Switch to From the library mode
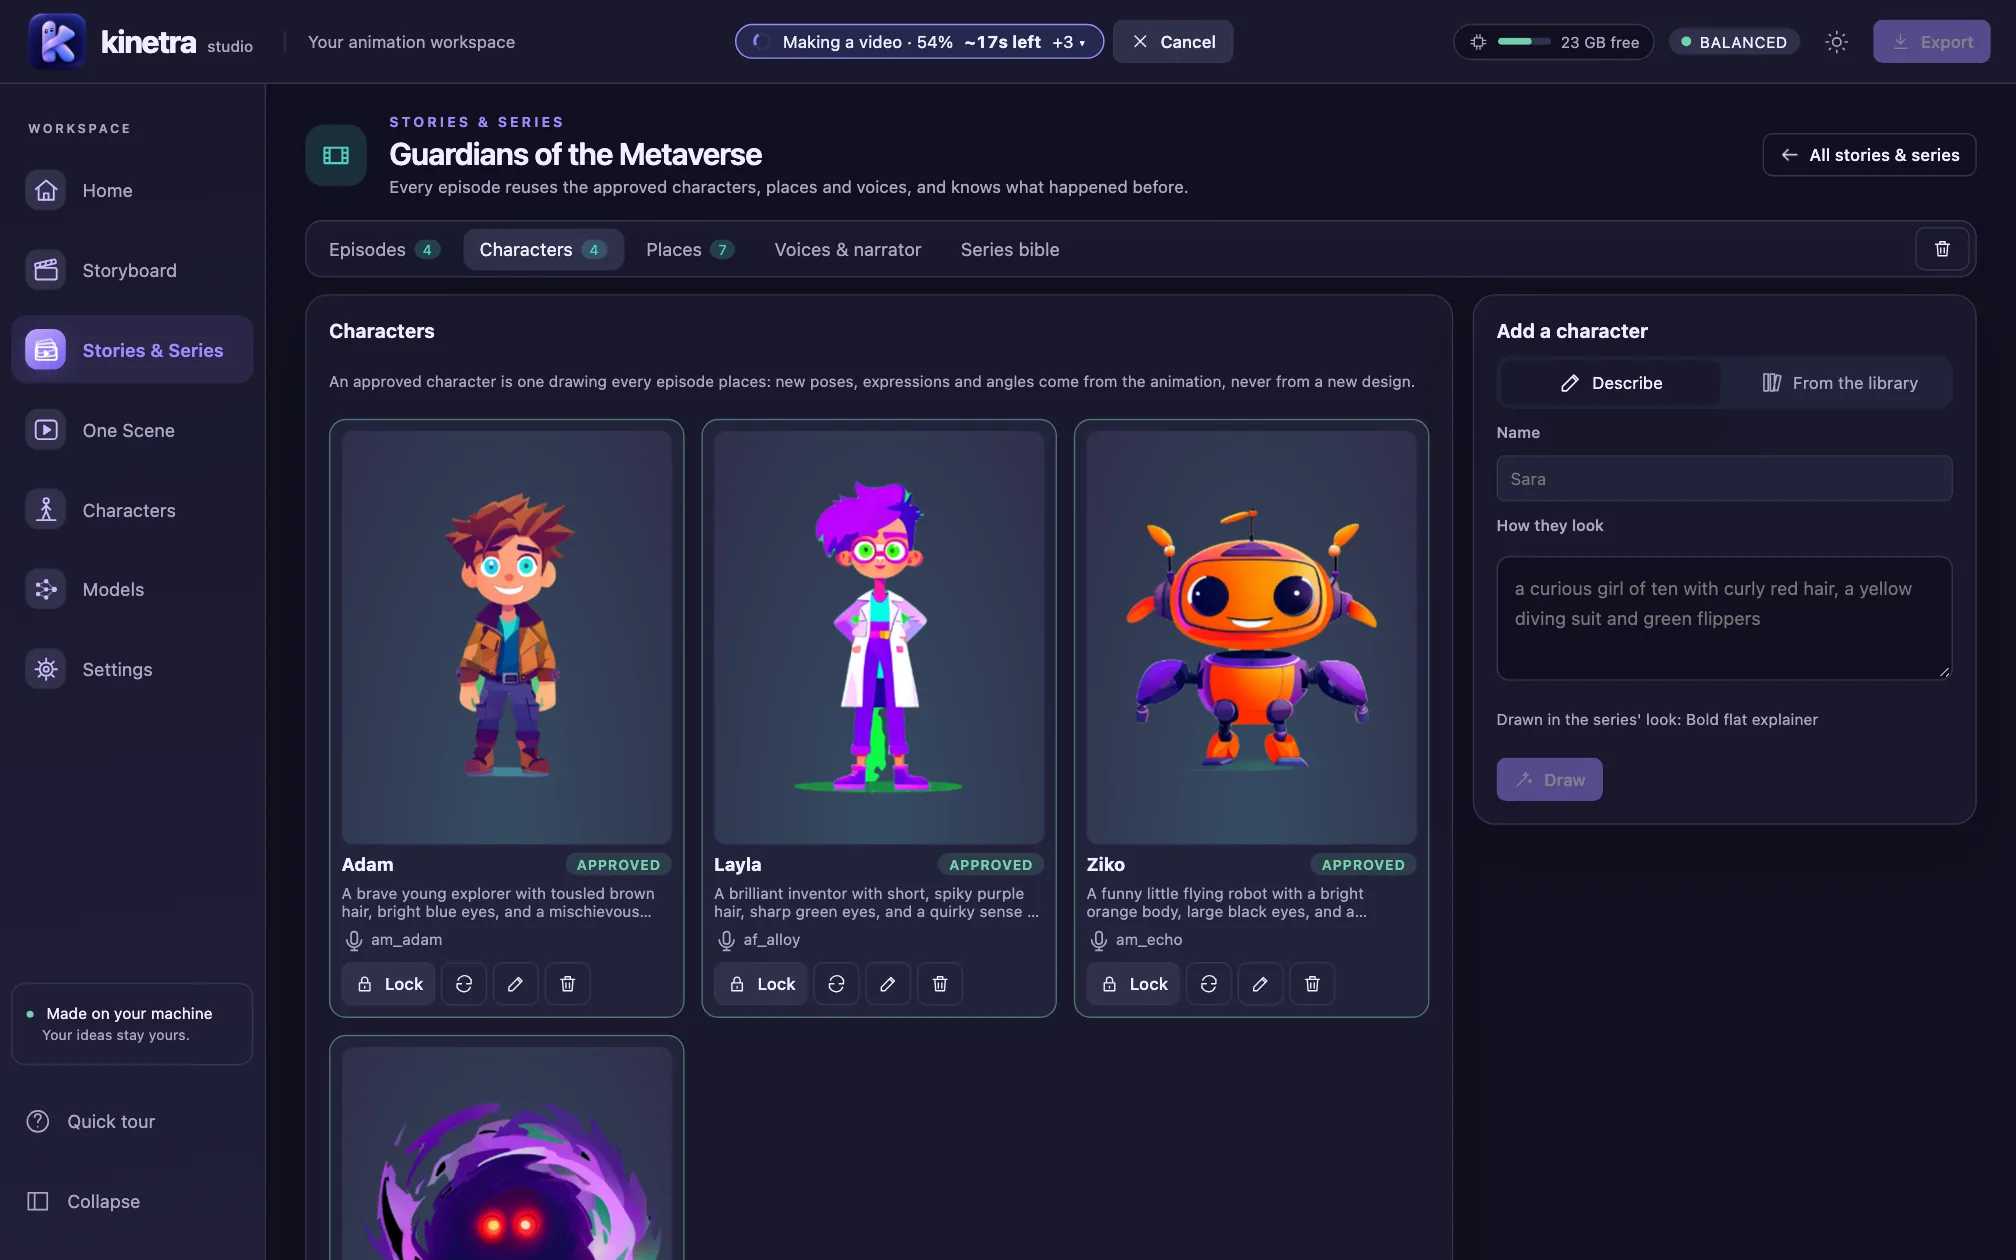This screenshot has height=1260, width=2016. click(1839, 383)
